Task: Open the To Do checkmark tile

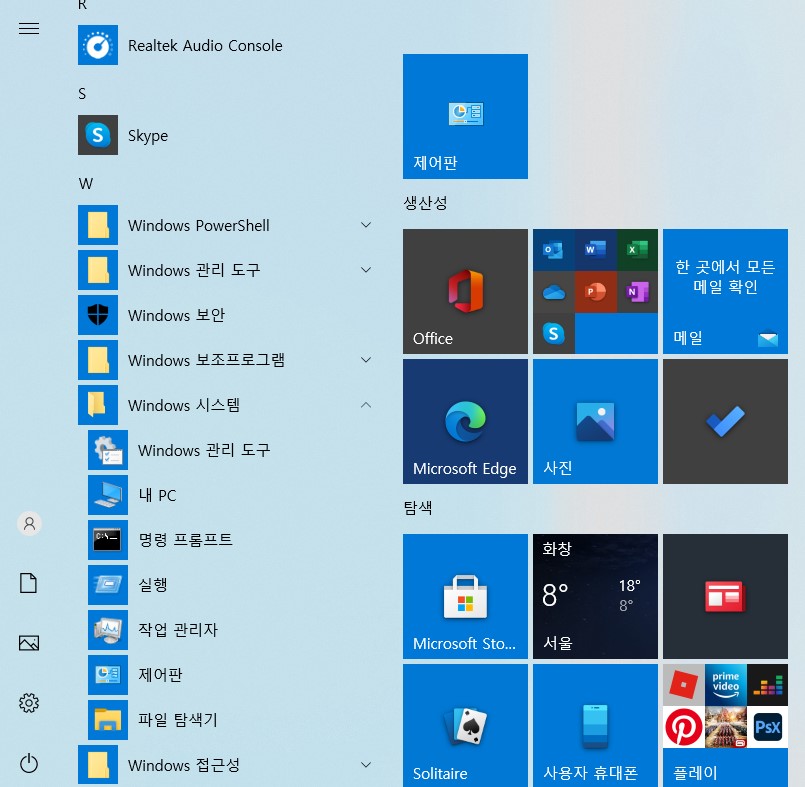Action: pos(725,421)
